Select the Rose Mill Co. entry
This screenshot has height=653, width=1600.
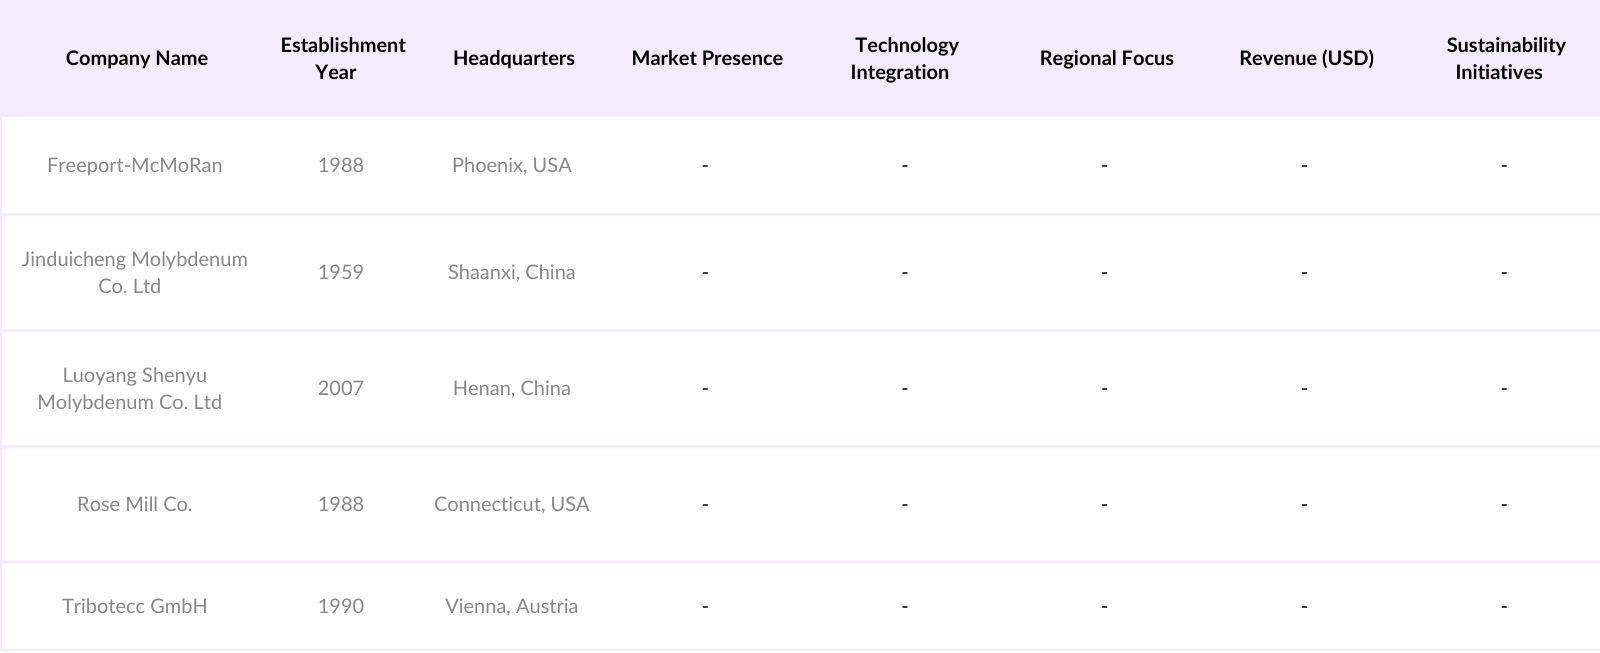[x=135, y=504]
